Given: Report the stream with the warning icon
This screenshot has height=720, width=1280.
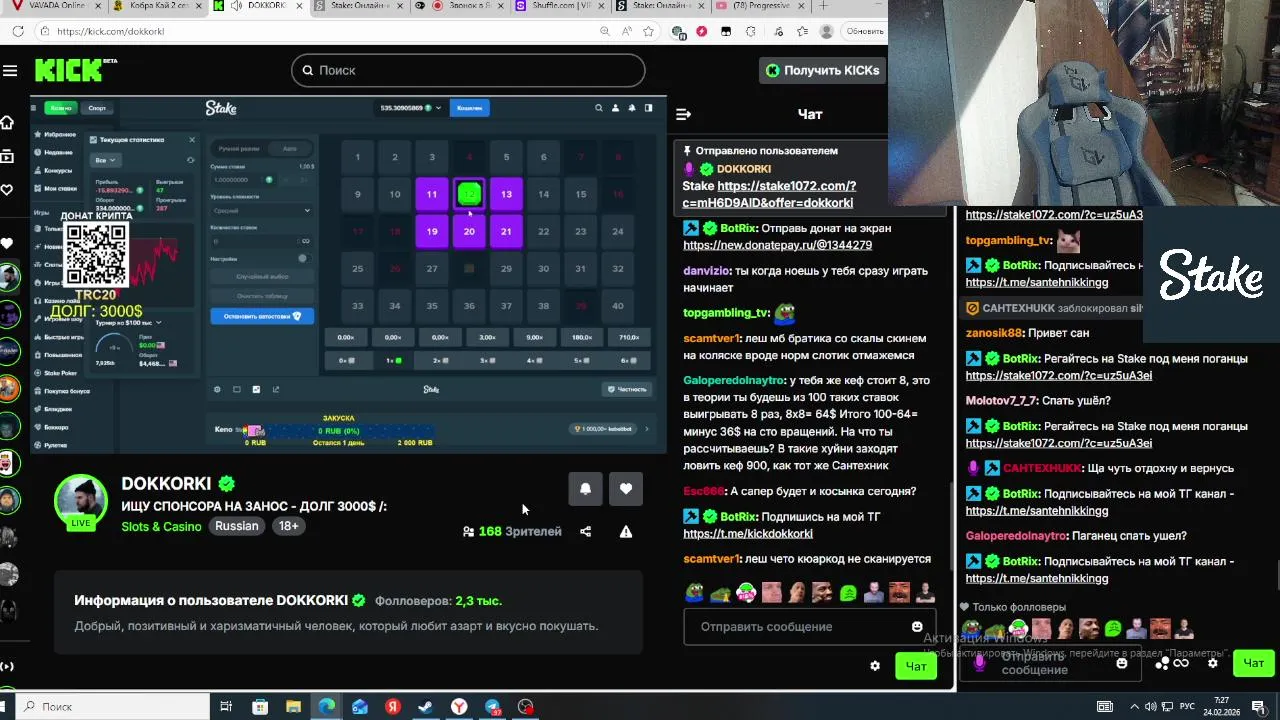Looking at the screenshot, I should [x=626, y=531].
